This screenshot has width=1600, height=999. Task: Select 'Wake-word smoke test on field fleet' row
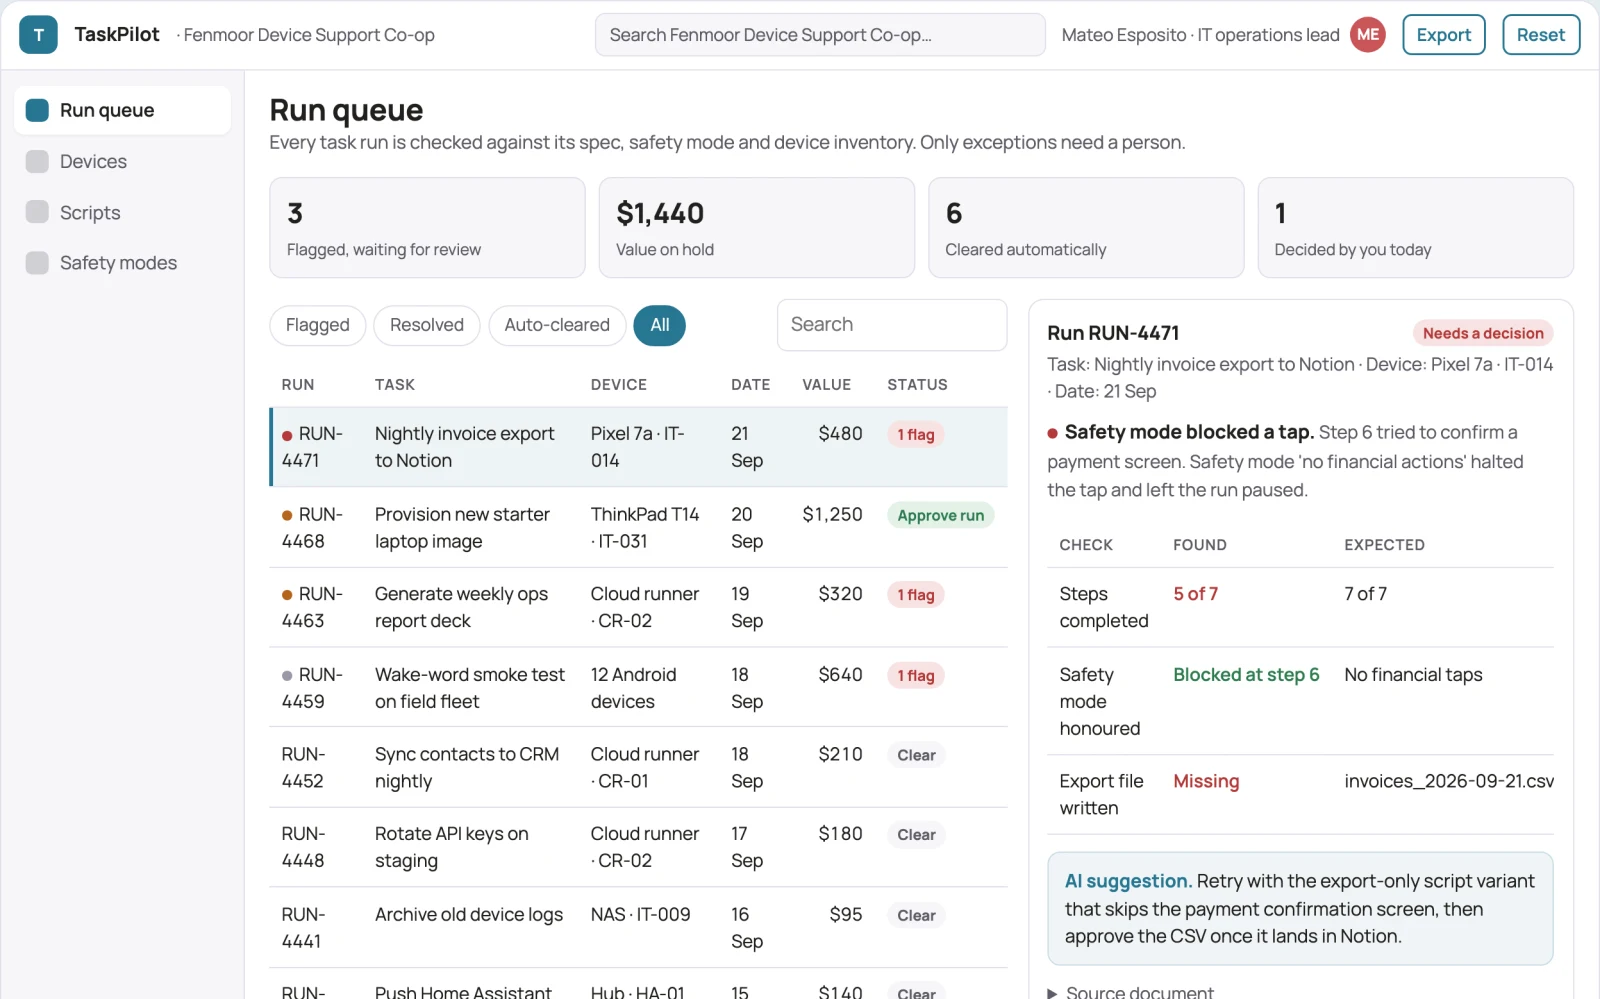coord(639,688)
